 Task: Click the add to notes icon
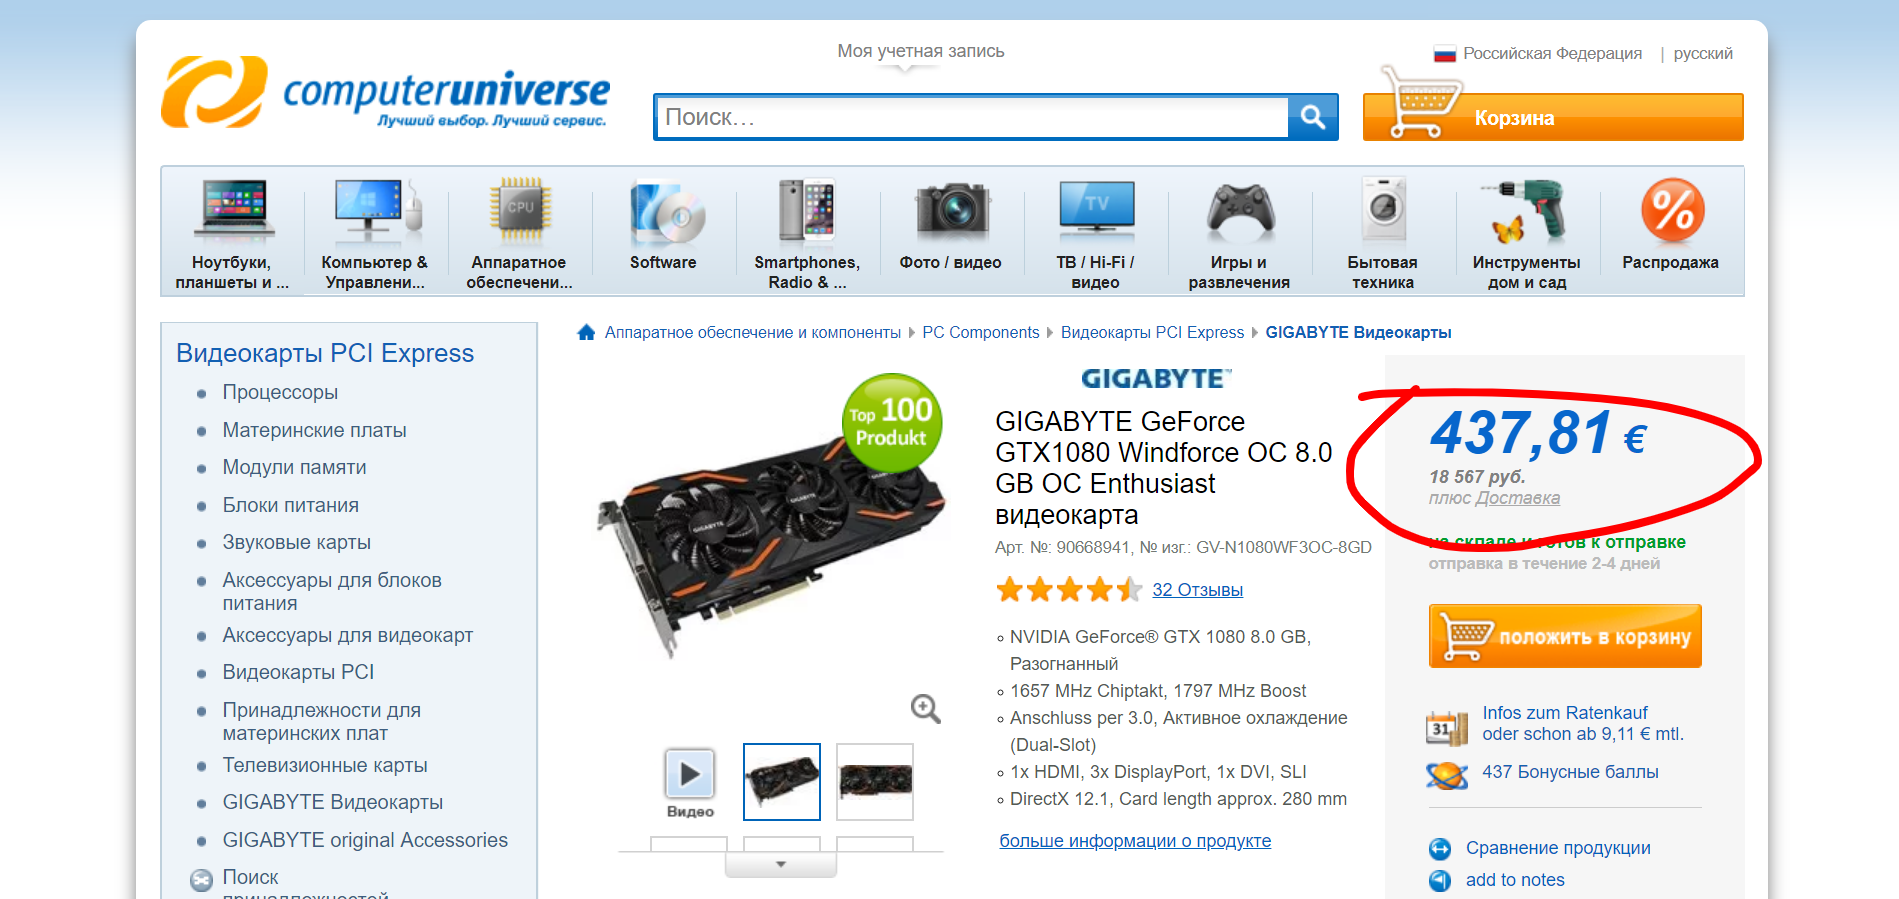tap(1440, 881)
